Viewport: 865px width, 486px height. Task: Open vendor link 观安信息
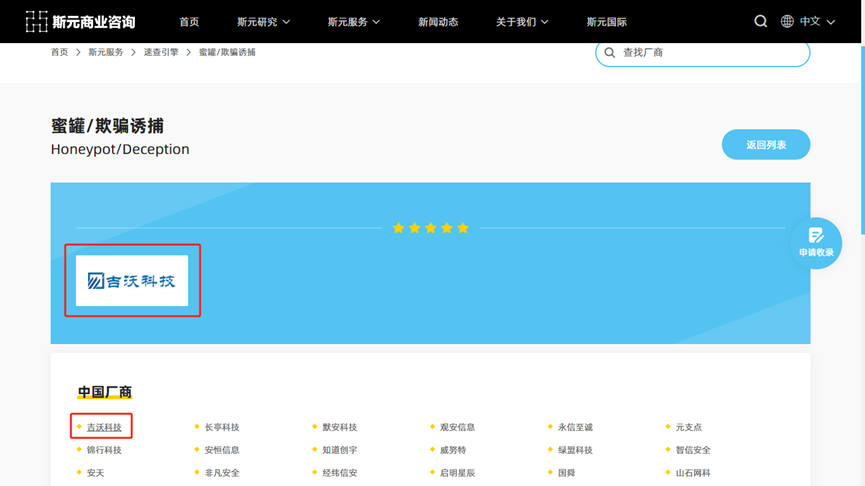click(x=457, y=427)
